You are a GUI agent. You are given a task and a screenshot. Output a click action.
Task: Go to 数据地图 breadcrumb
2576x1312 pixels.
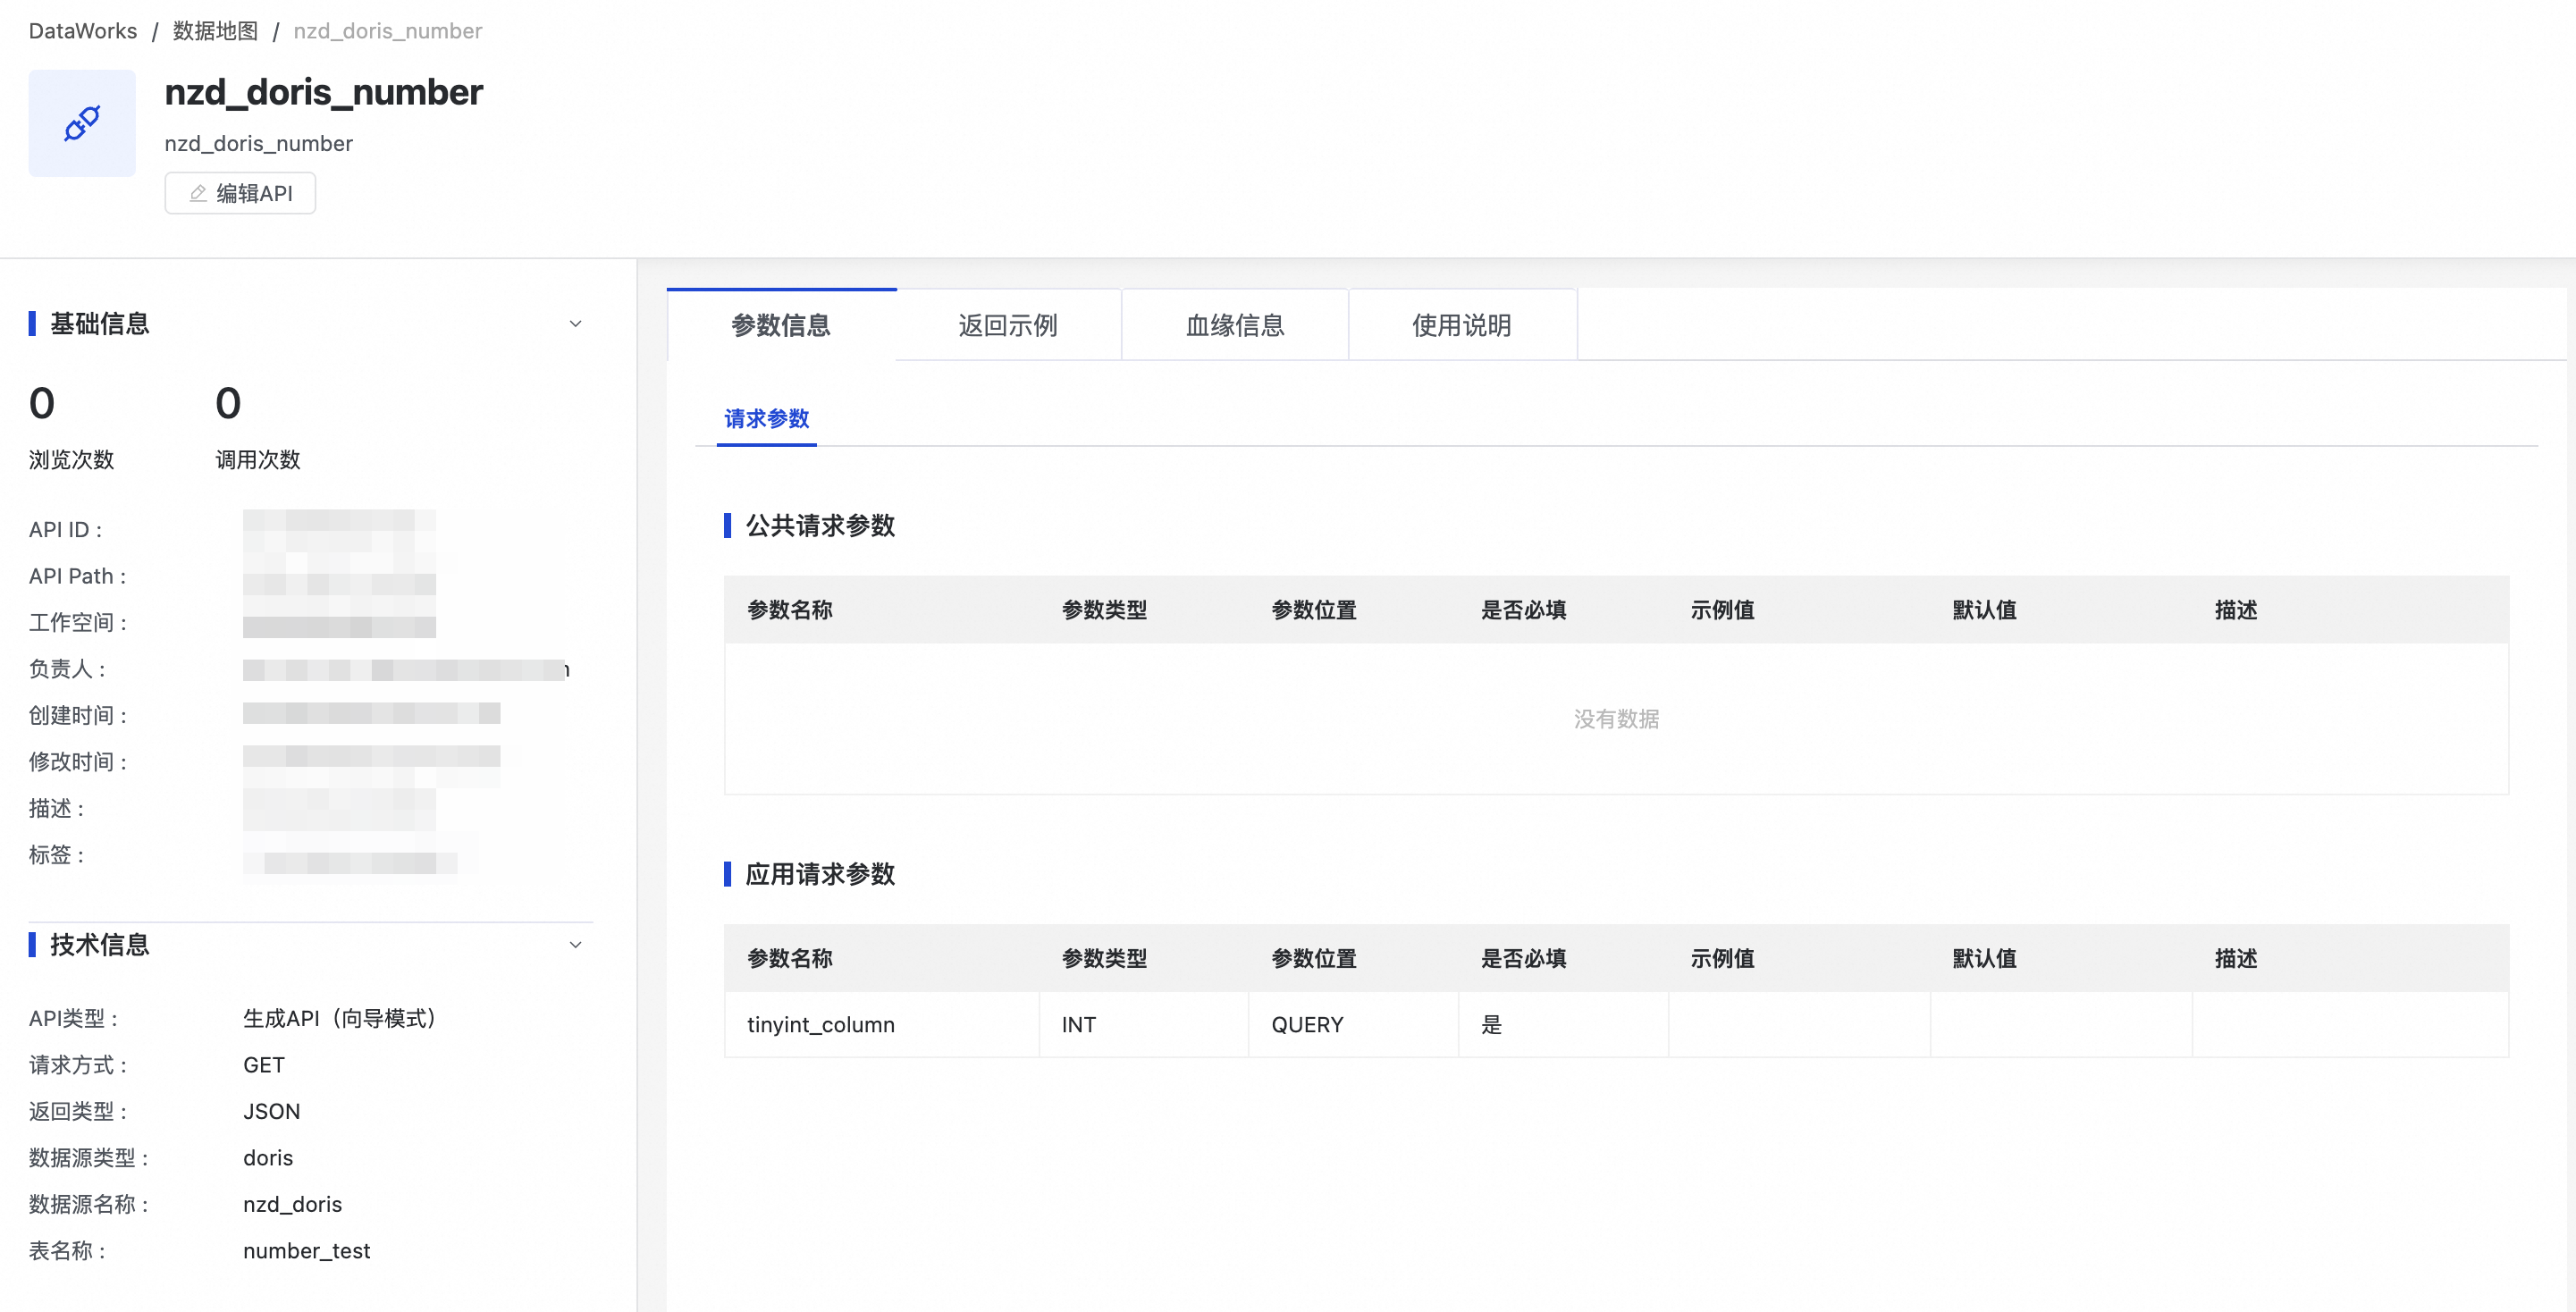tap(215, 31)
